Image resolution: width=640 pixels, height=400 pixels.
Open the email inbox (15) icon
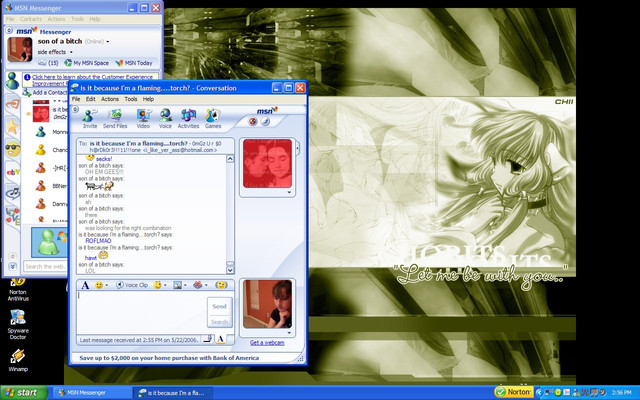tap(48, 63)
